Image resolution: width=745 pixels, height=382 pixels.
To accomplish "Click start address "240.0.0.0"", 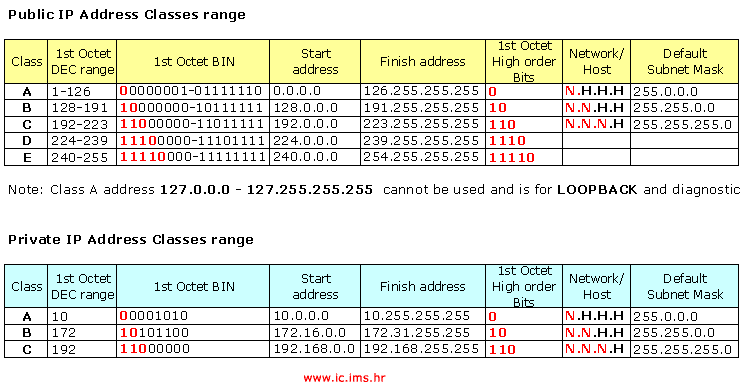I will point(305,157).
